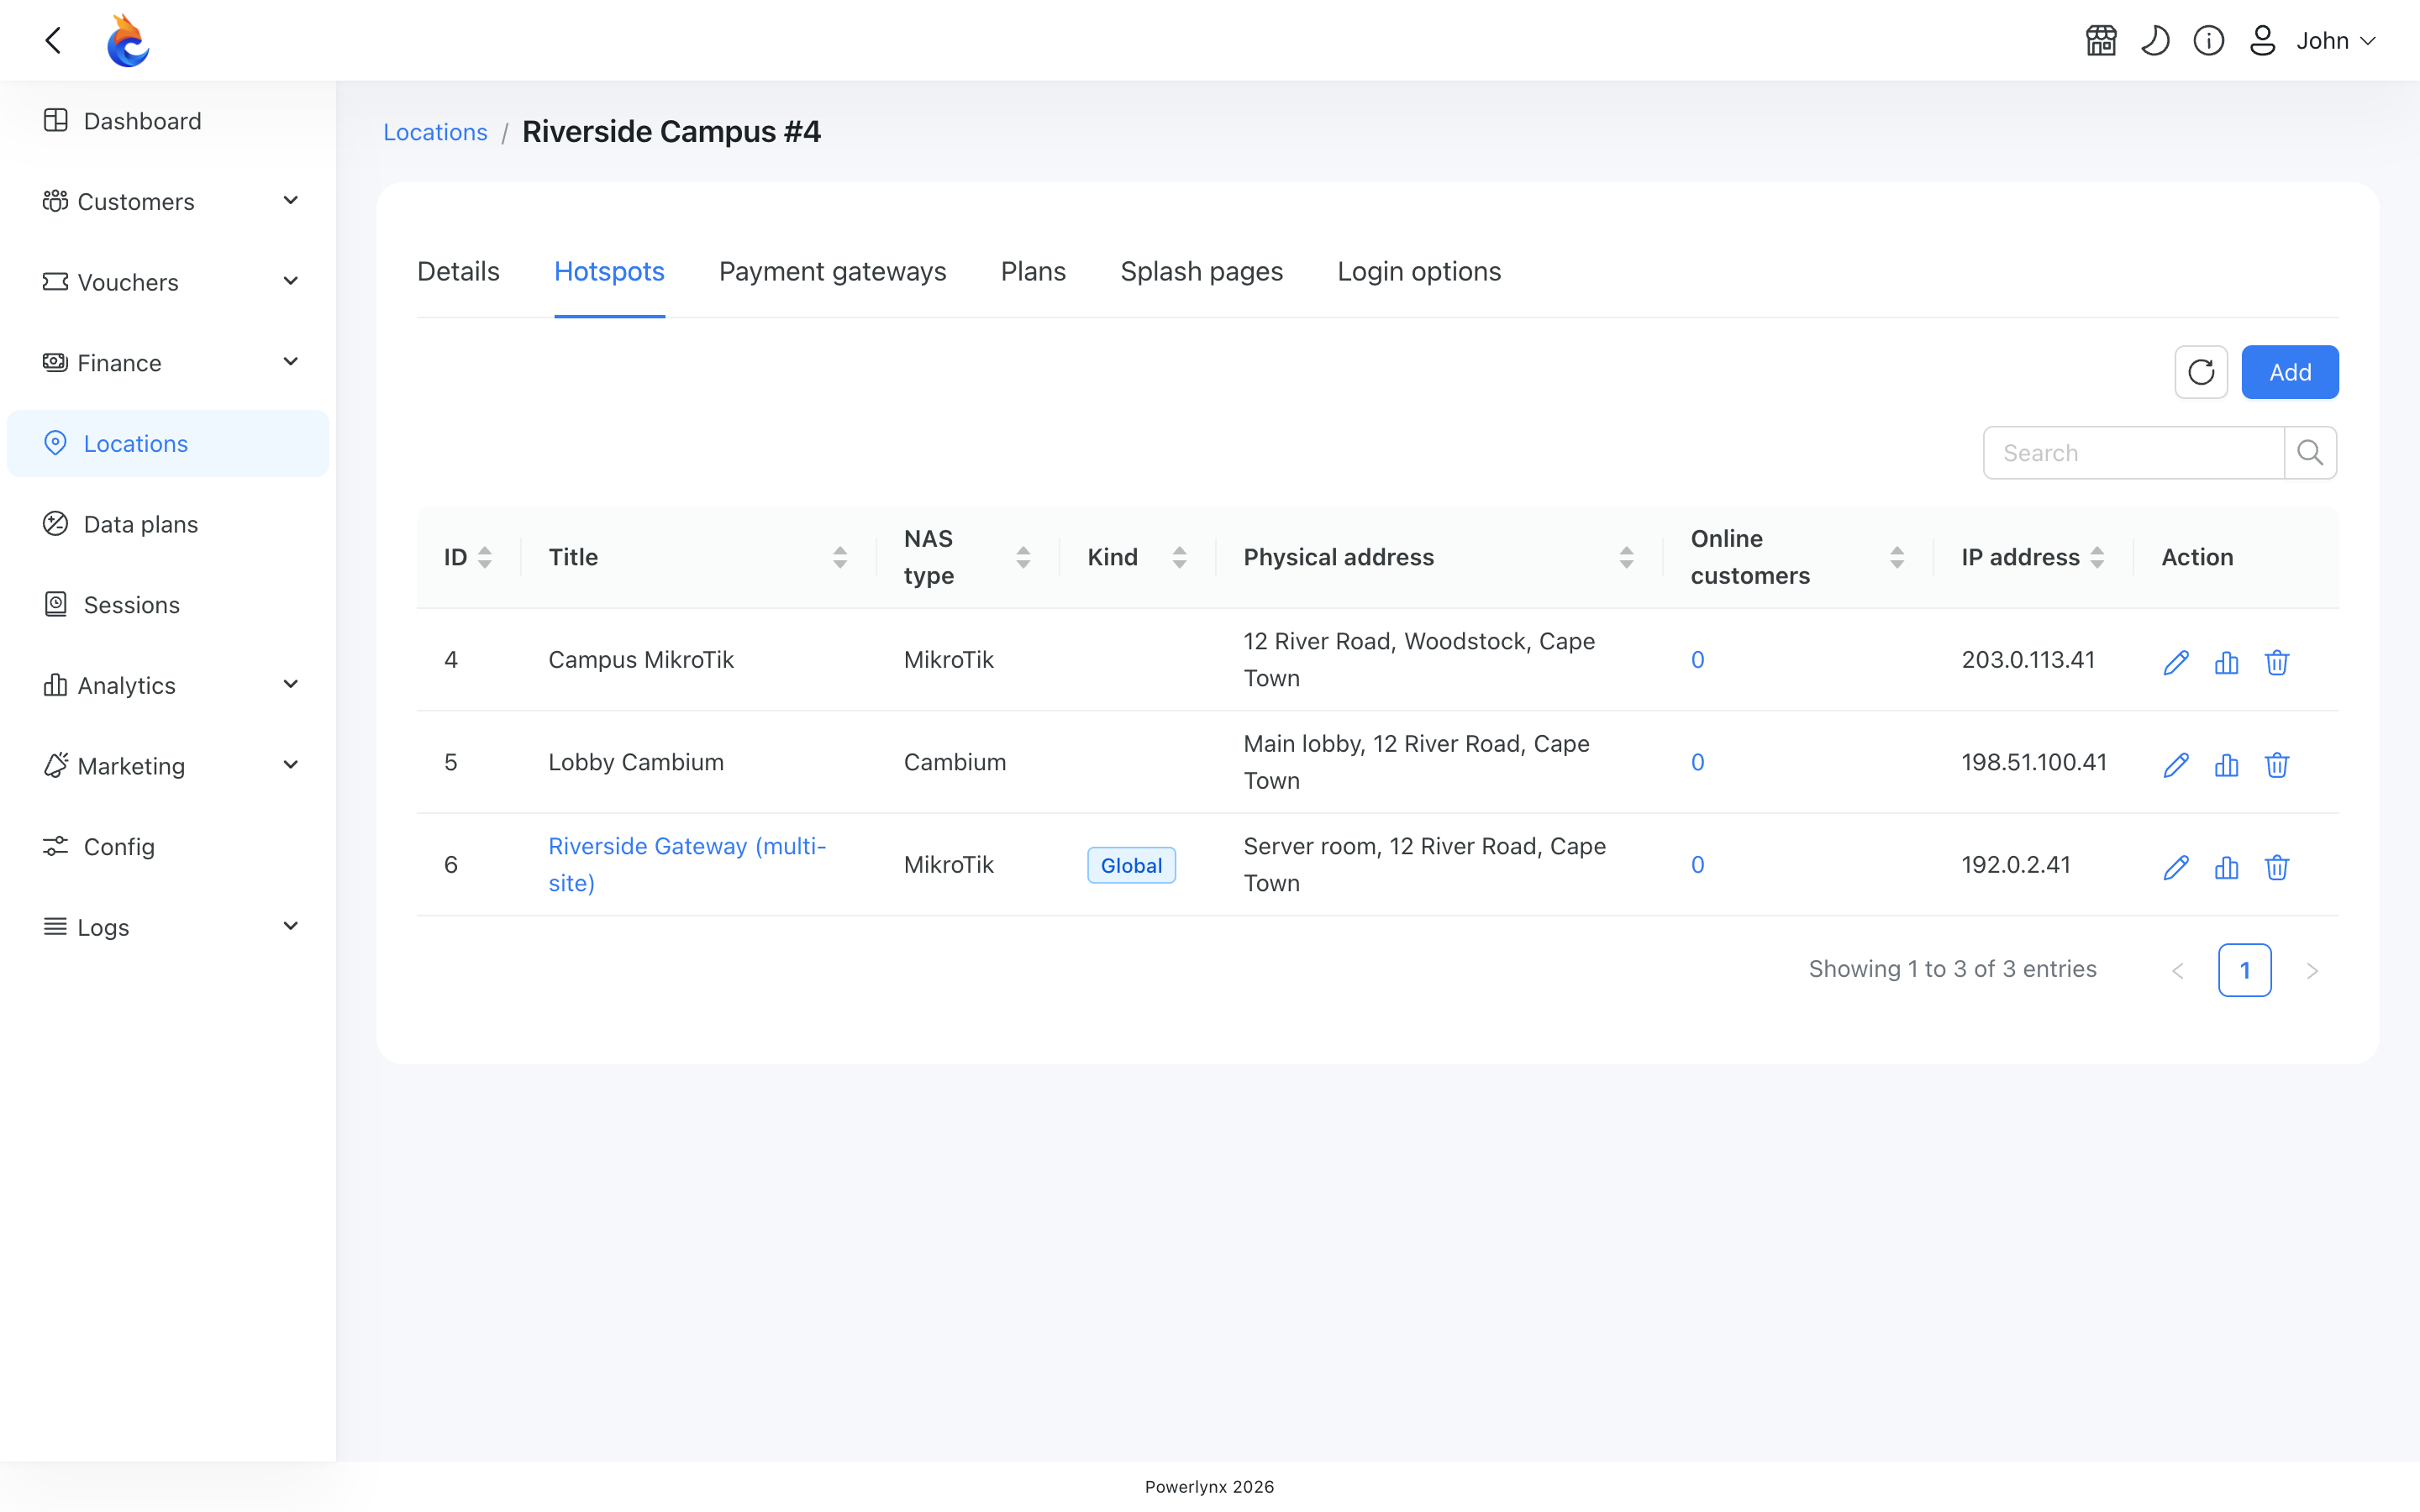Image resolution: width=2420 pixels, height=1512 pixels.
Task: Click the search magnifier button
Action: point(2310,453)
